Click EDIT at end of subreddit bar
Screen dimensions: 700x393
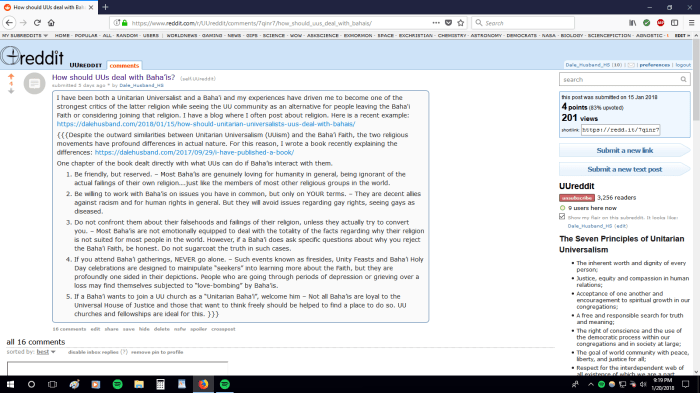(682, 35)
